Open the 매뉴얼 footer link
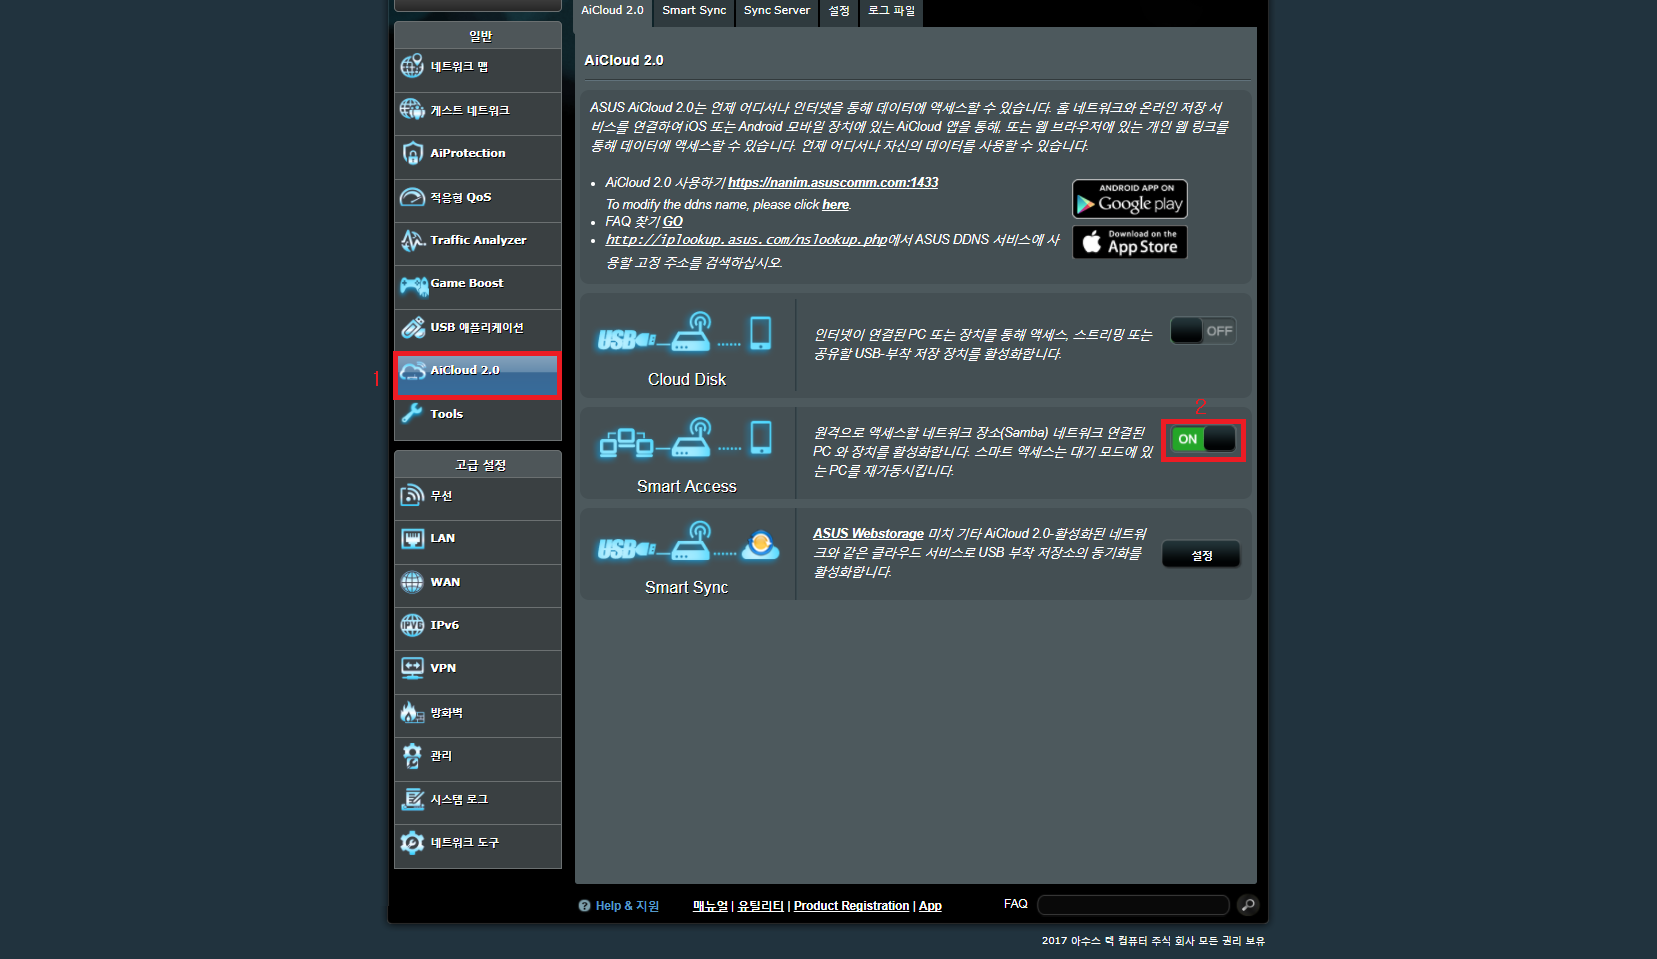 [710, 906]
